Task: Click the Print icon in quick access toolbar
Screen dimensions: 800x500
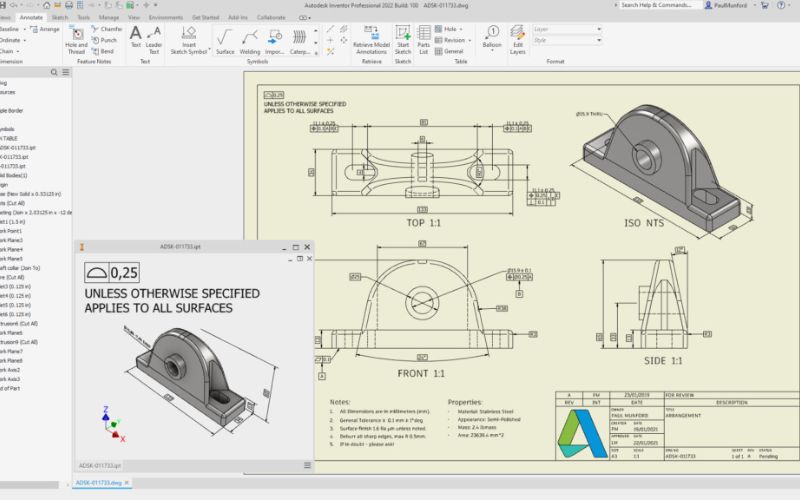Action: coord(68,5)
